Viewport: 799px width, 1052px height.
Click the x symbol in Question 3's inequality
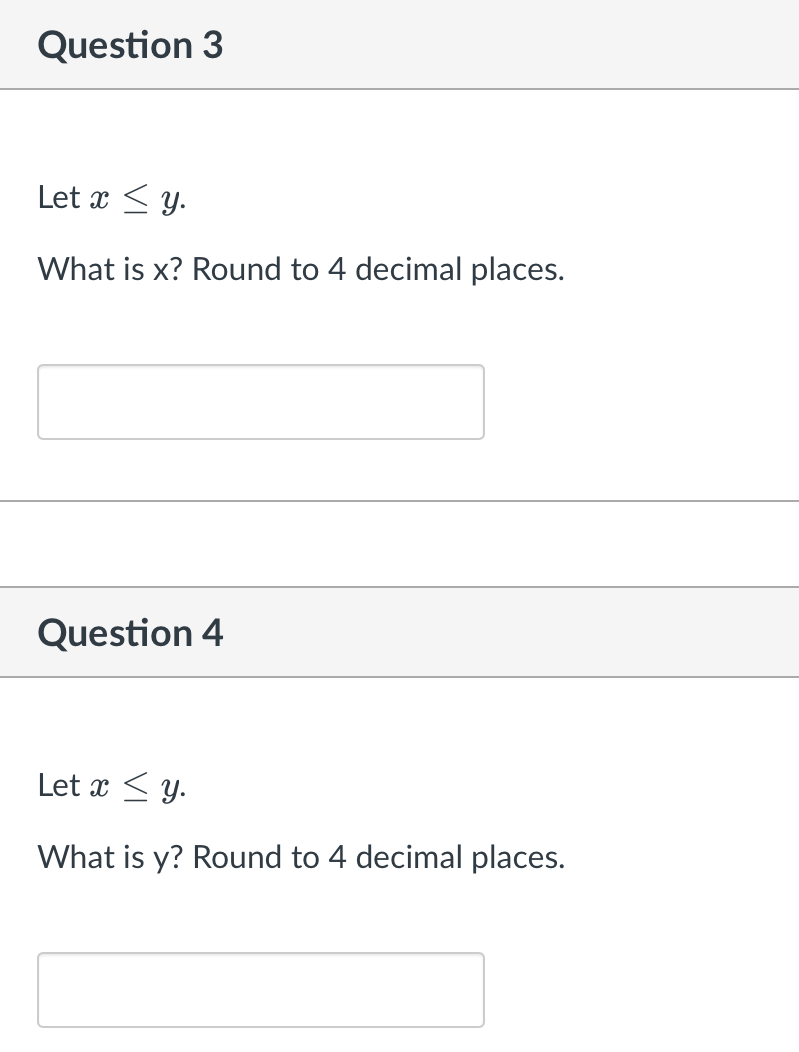click(x=102, y=197)
